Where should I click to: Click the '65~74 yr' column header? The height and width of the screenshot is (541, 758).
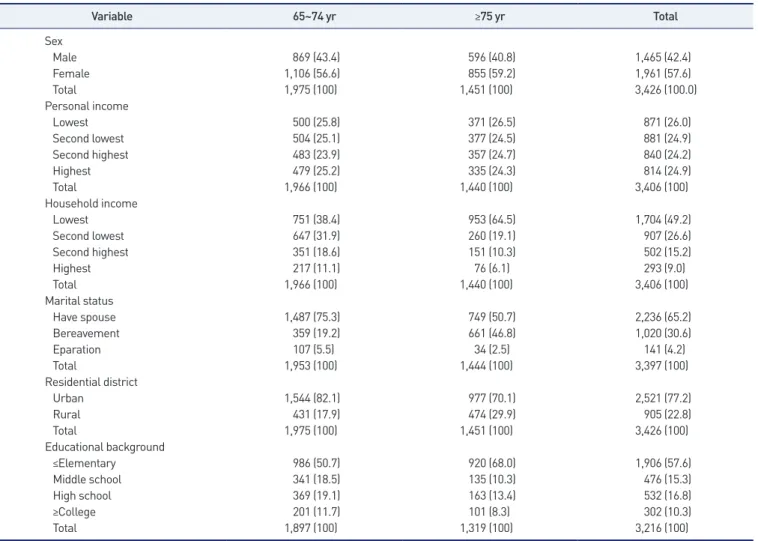point(314,16)
